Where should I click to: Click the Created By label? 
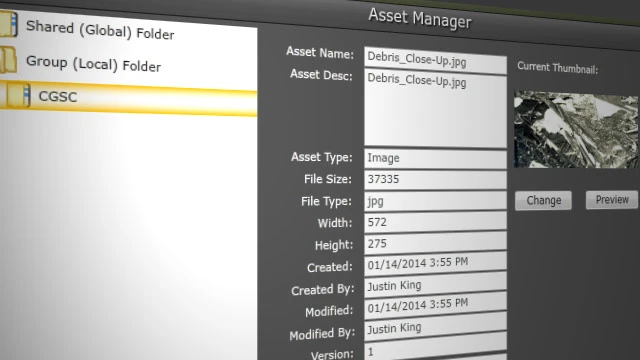(x=323, y=290)
